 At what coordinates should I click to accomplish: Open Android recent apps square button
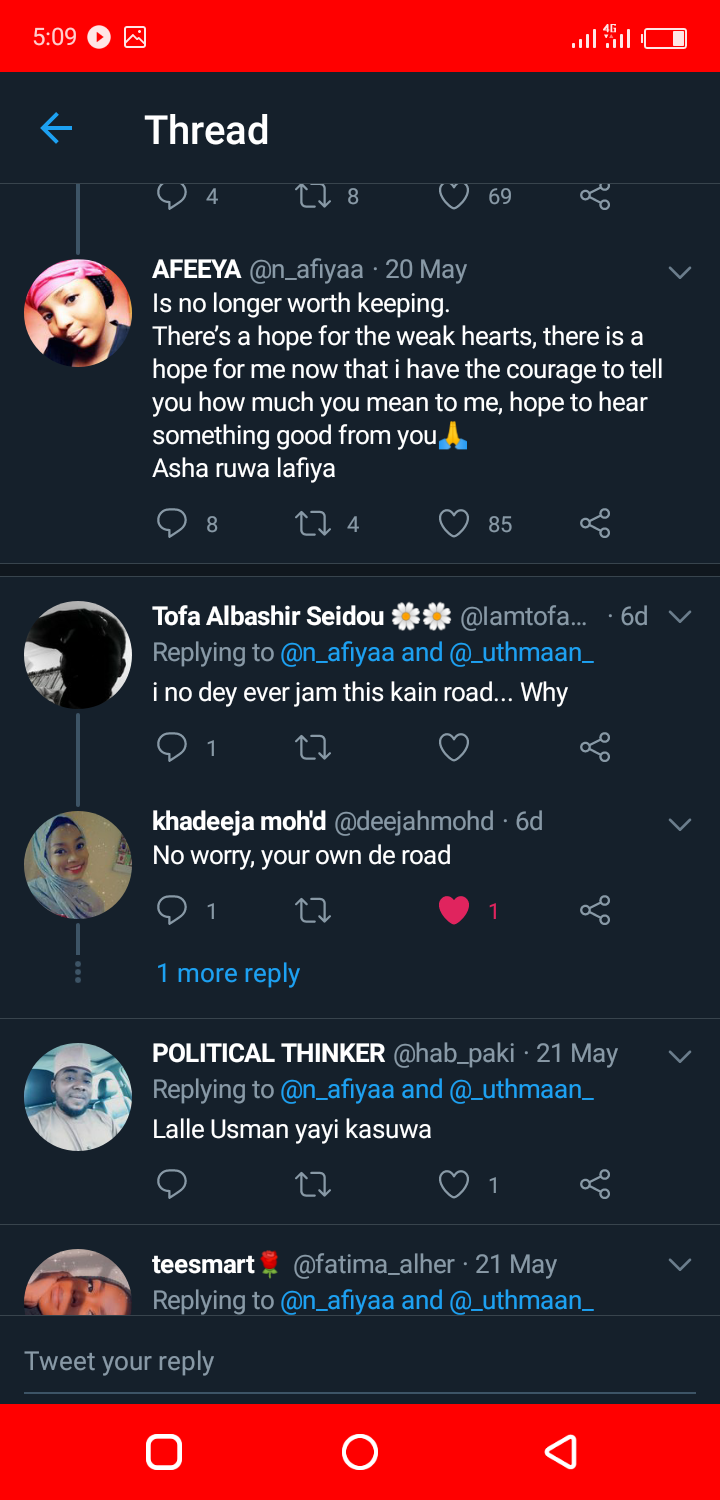[164, 1451]
